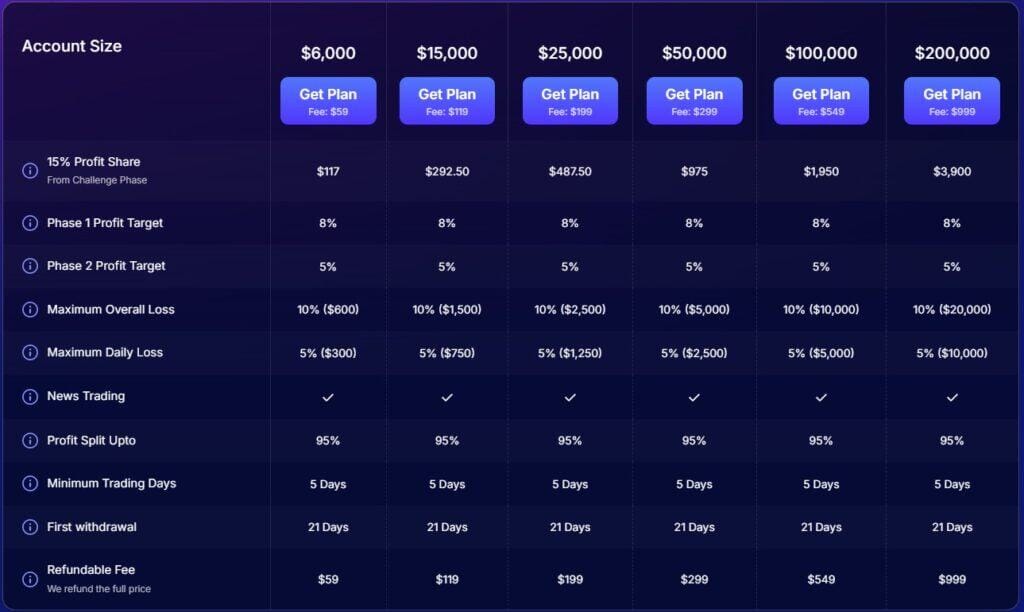Viewport: 1024px width, 612px height.
Task: Click Get Plan for the $15,000 account
Action: click(x=446, y=100)
